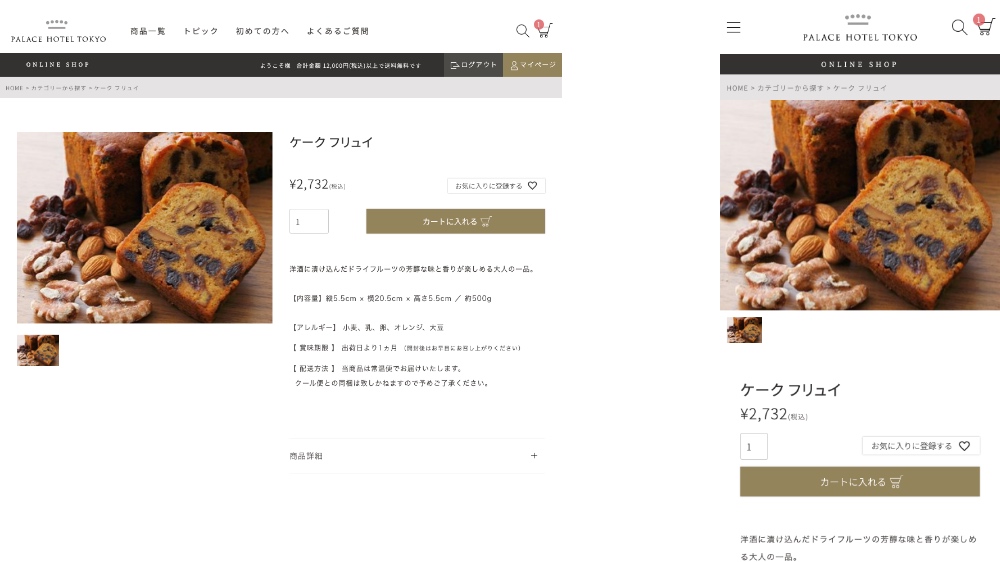
Task: Click the Palace Hotel Tokyo logo in the desktop header
Action: pyautogui.click(x=59, y=31)
